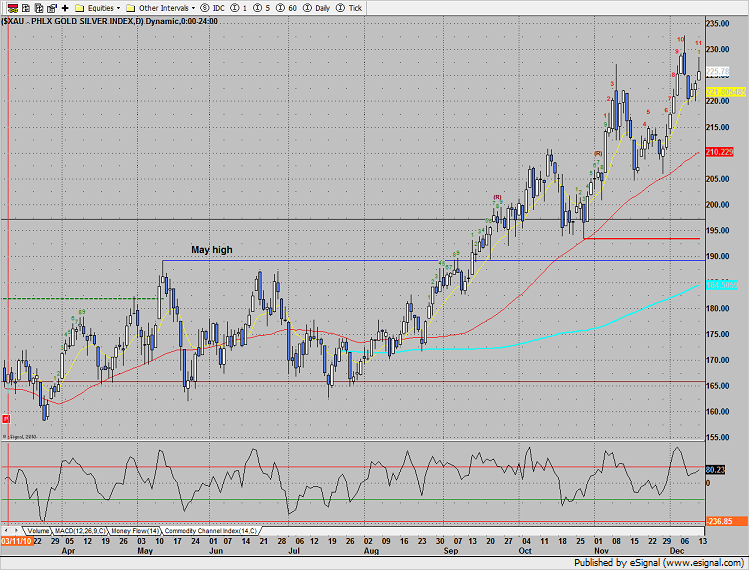Click the tab scroll left arrow
This screenshot has width=749, height=570.
point(6,531)
